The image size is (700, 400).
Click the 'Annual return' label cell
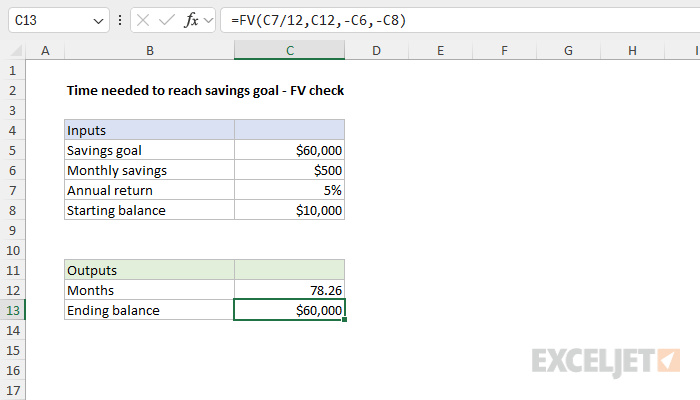pyautogui.click(x=150, y=190)
